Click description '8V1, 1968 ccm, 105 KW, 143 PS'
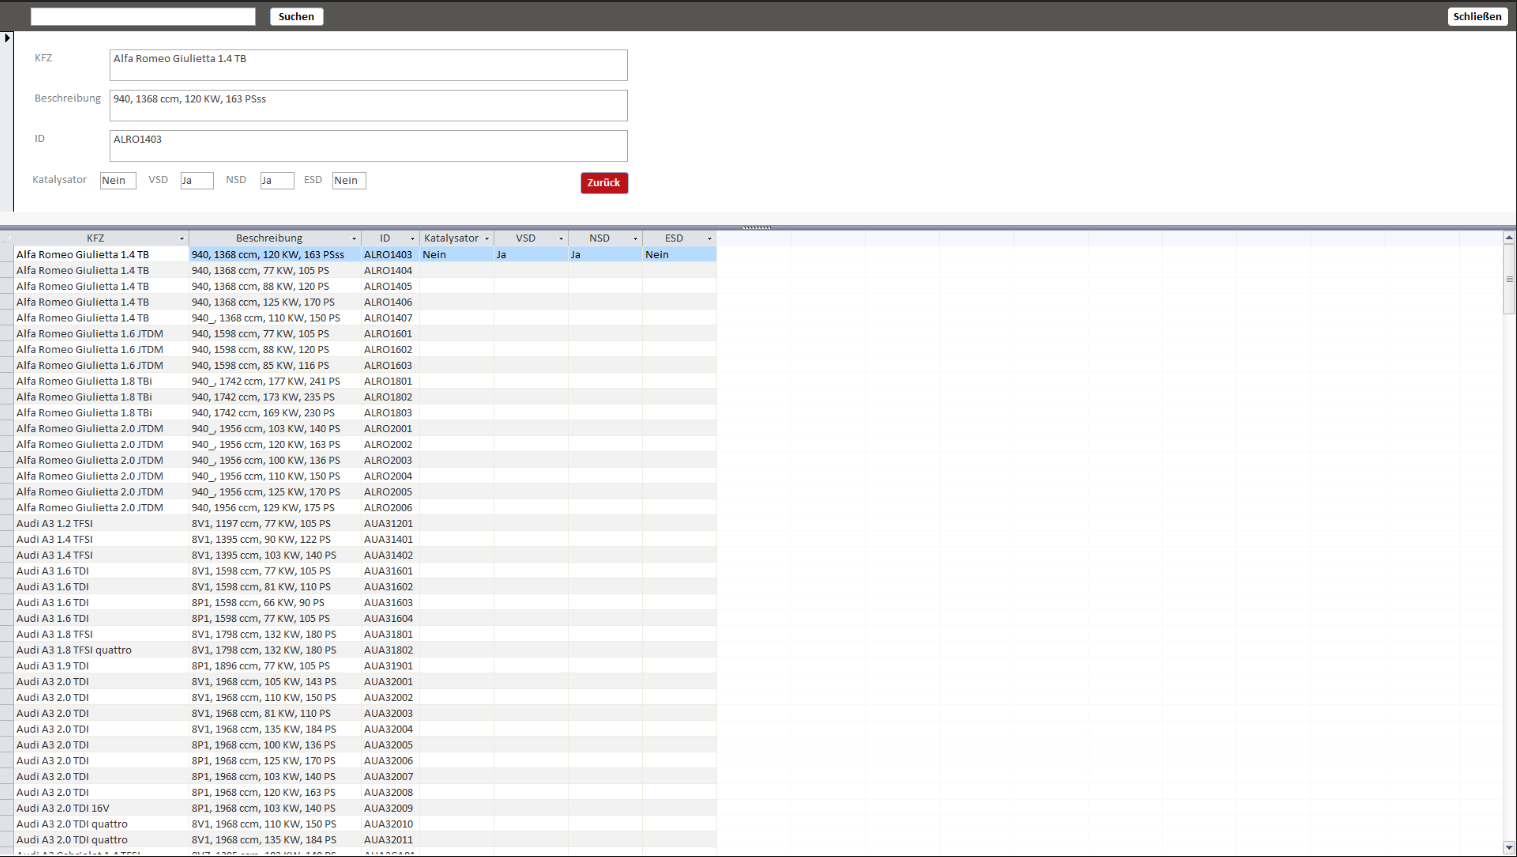 point(275,682)
